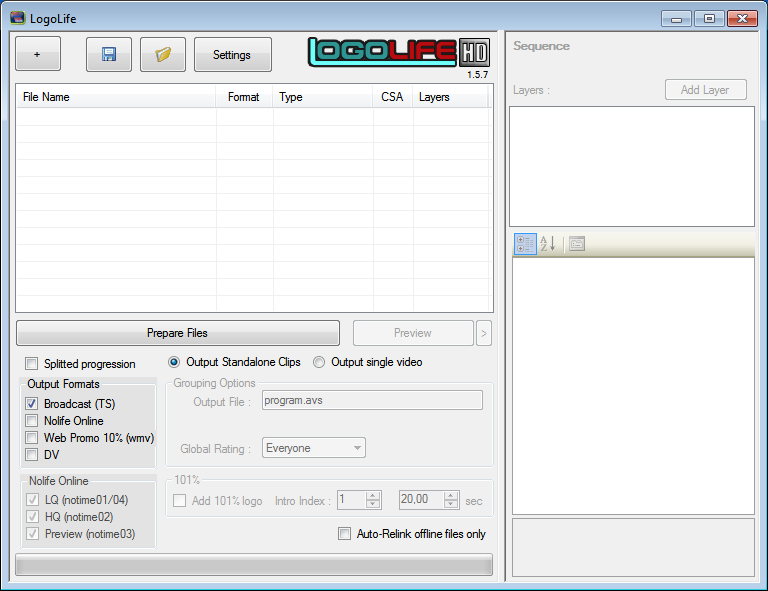Enable the Splitted progression checkbox
The height and width of the screenshot is (591, 768).
[x=32, y=364]
